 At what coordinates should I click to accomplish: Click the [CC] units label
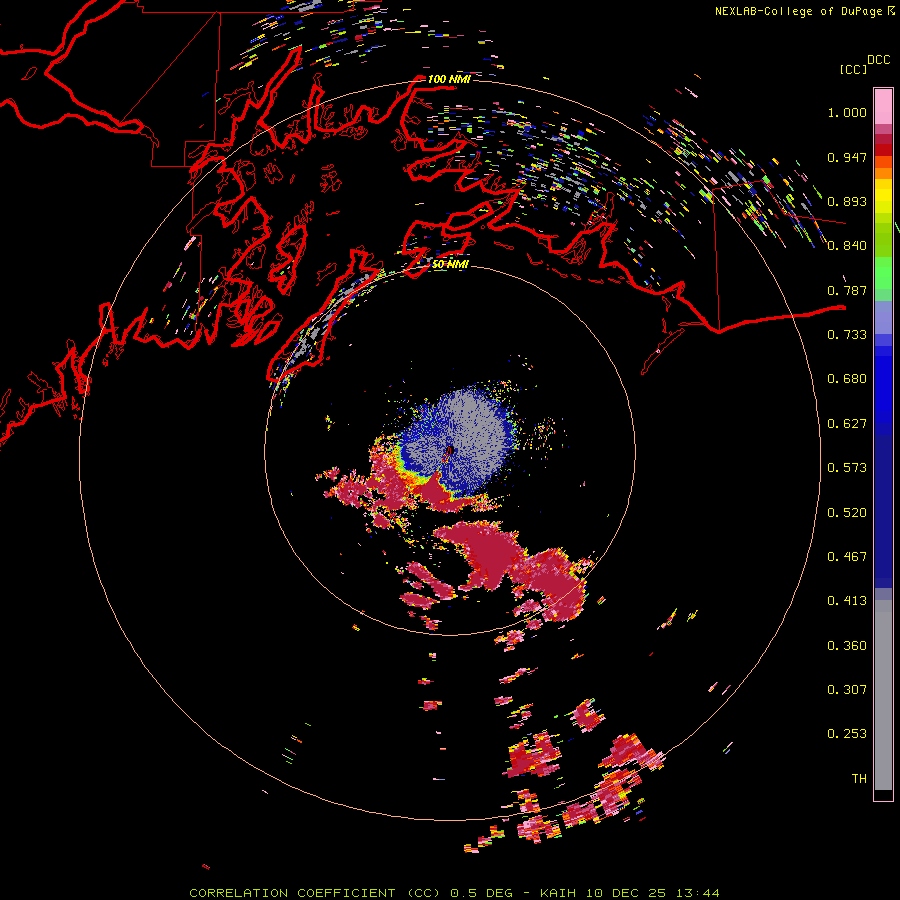click(x=853, y=69)
